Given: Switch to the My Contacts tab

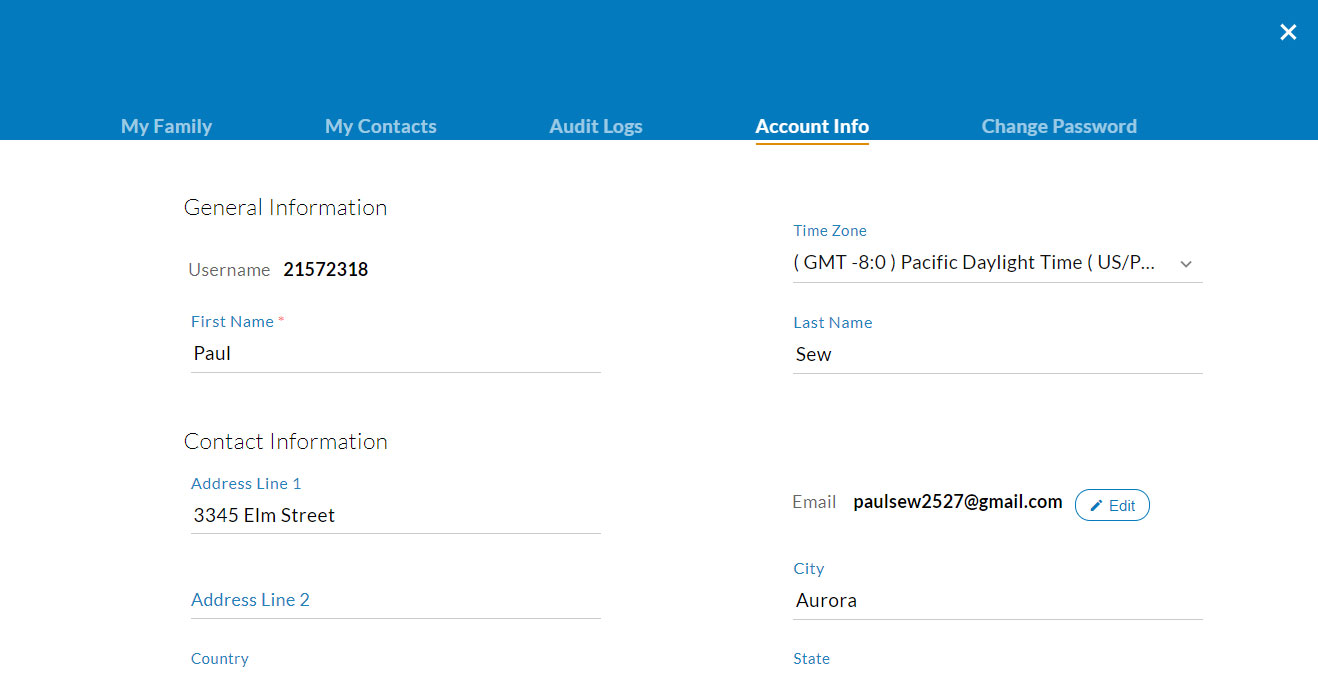Looking at the screenshot, I should [x=380, y=126].
